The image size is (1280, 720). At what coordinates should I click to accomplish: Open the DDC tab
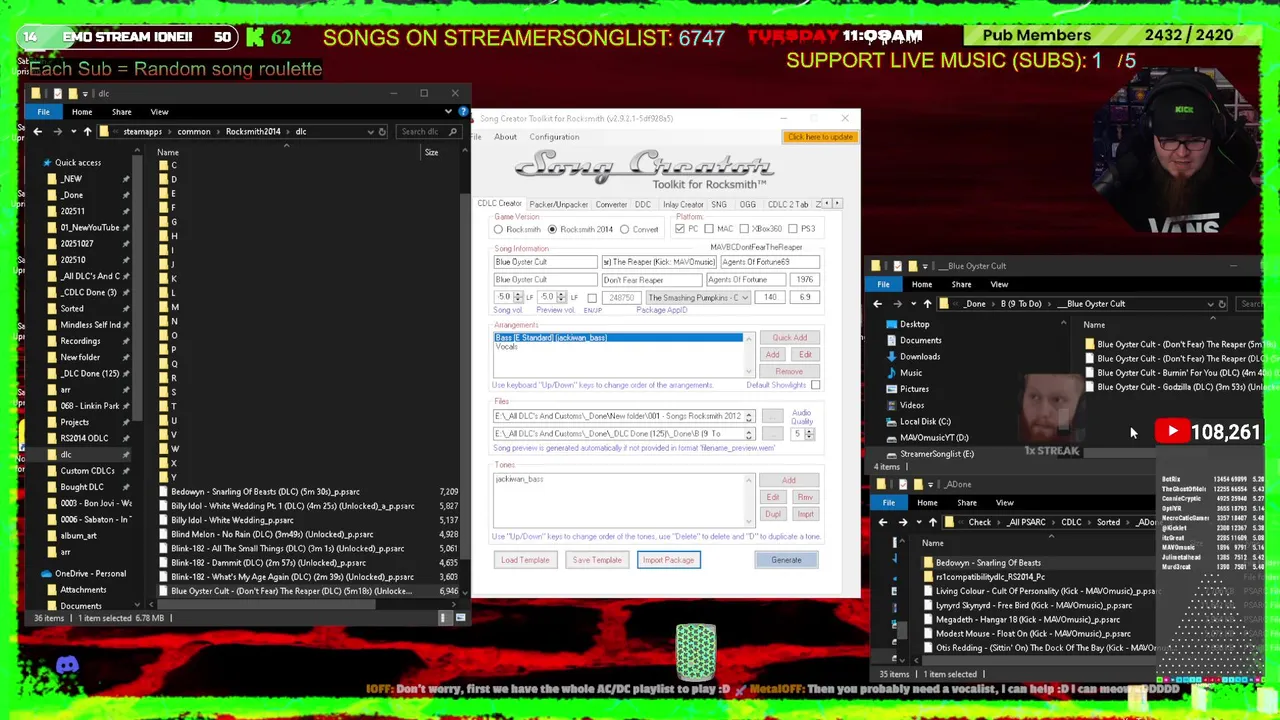643,204
